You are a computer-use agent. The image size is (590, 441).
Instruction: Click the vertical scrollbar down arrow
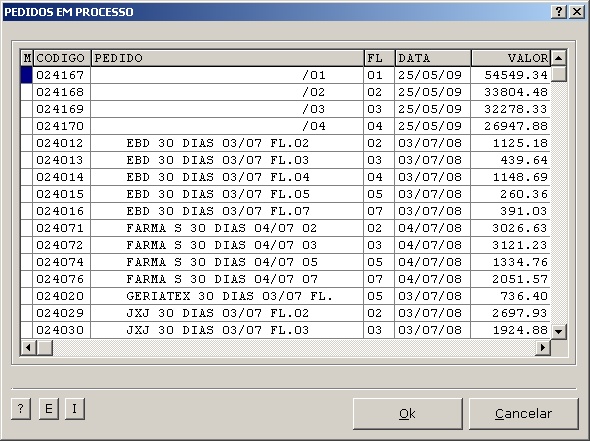coord(558,332)
